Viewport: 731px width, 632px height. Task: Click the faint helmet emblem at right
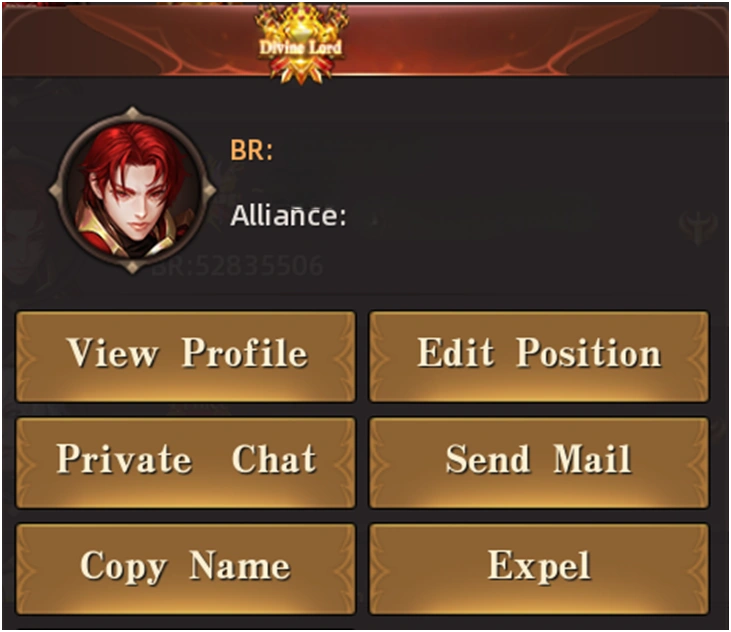pyautogui.click(x=698, y=227)
